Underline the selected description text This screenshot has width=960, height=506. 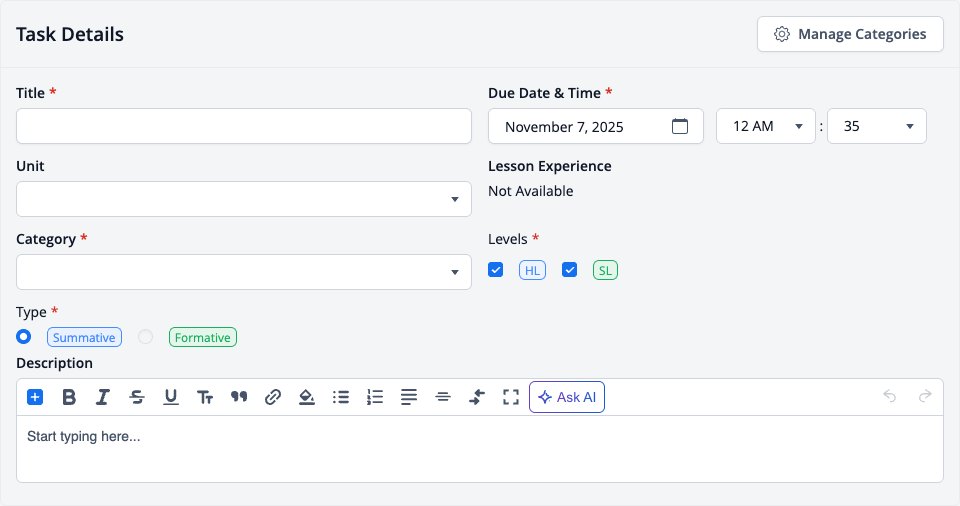coord(171,397)
